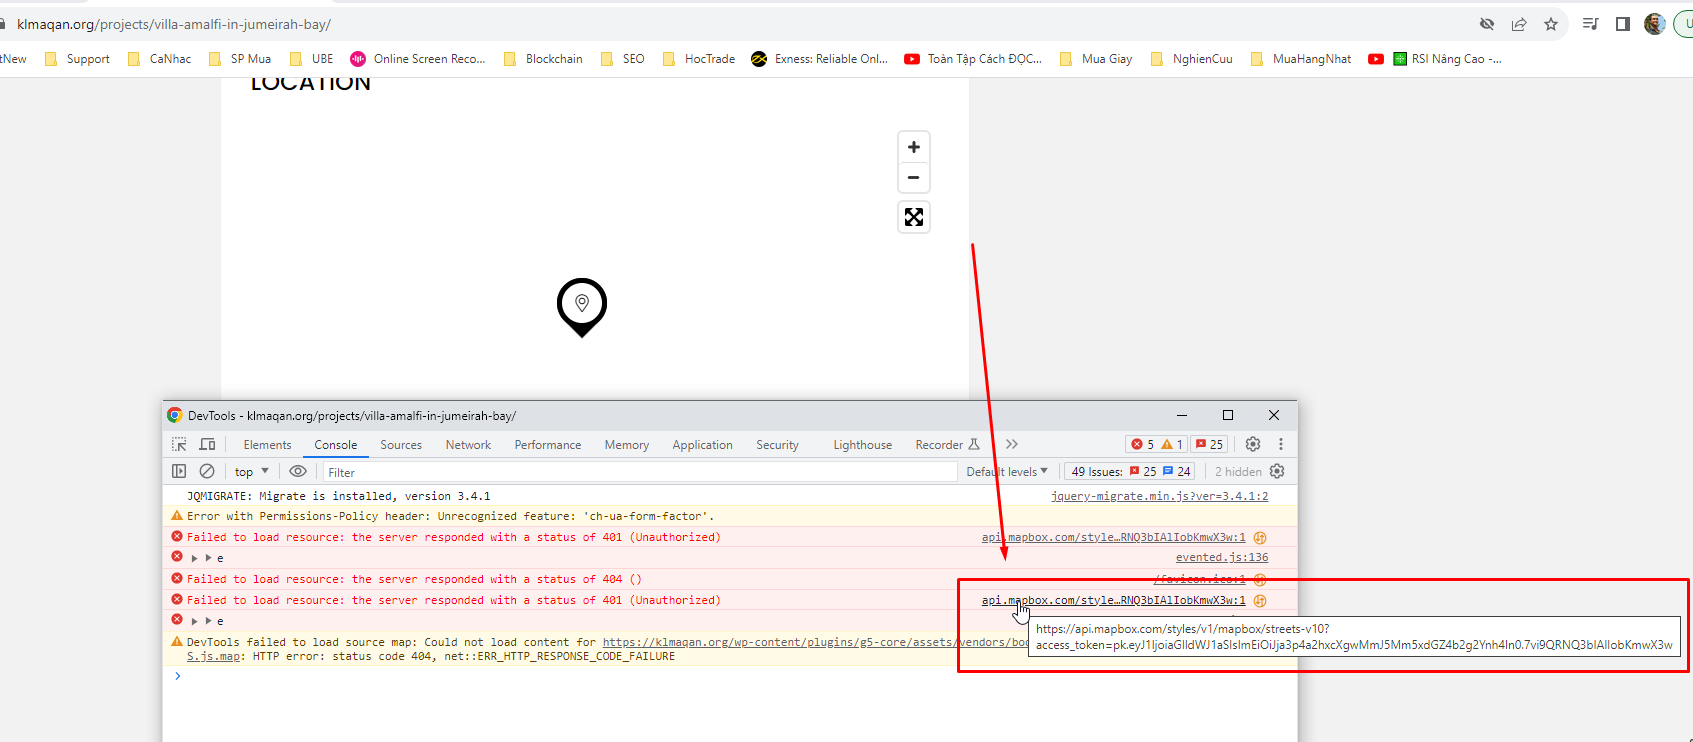
Task: Open the Chrome side panel
Action: tap(1622, 24)
